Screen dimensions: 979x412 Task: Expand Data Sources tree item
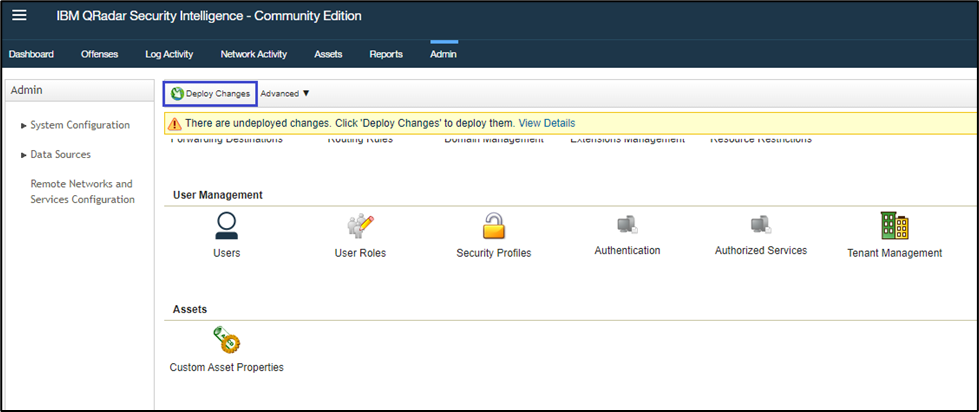pyautogui.click(x=24, y=155)
